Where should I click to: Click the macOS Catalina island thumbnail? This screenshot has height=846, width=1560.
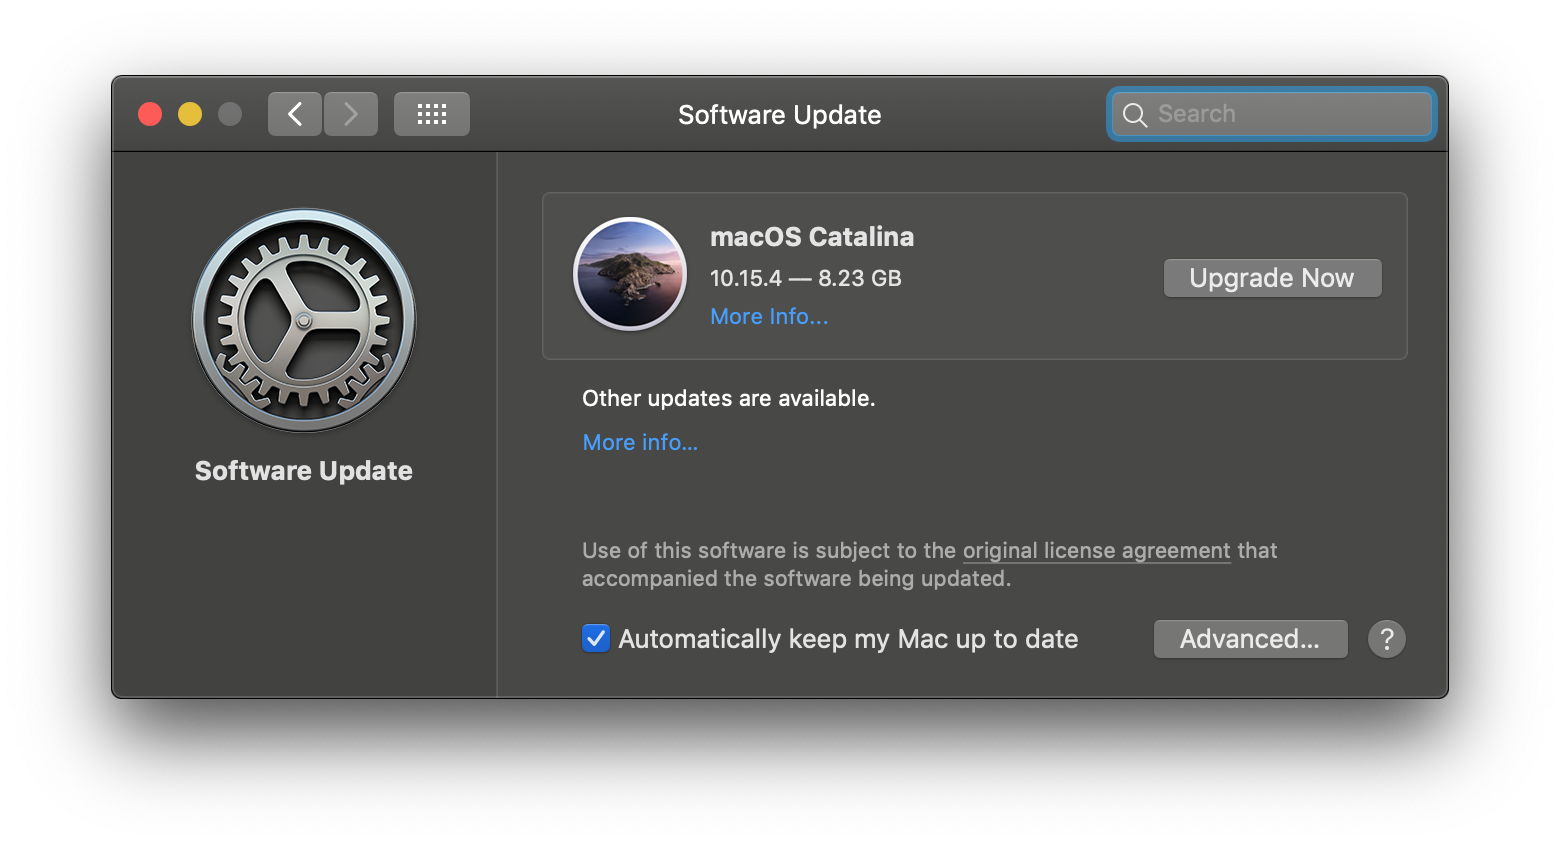click(630, 274)
